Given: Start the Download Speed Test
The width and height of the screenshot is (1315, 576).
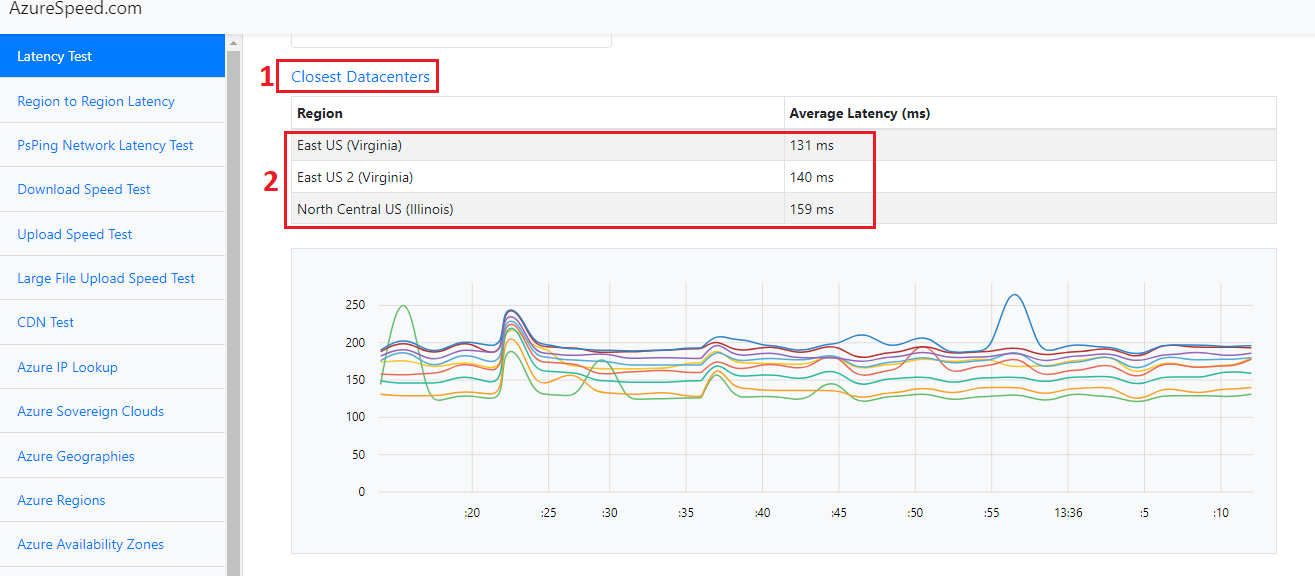Looking at the screenshot, I should coord(83,189).
